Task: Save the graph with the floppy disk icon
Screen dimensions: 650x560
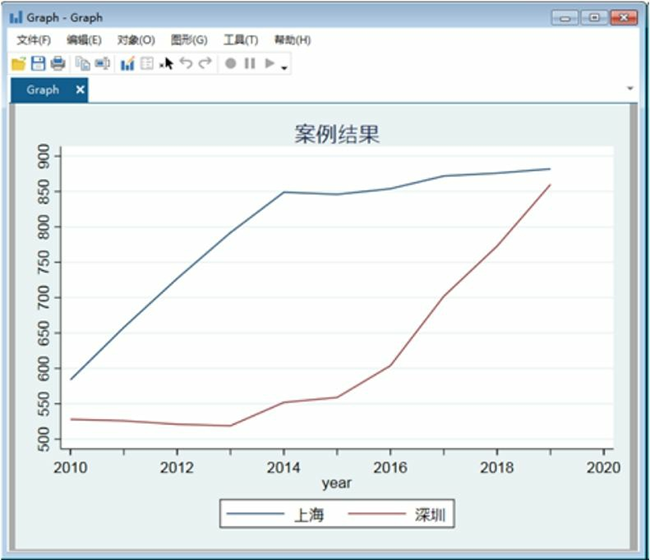Action: click(38, 64)
